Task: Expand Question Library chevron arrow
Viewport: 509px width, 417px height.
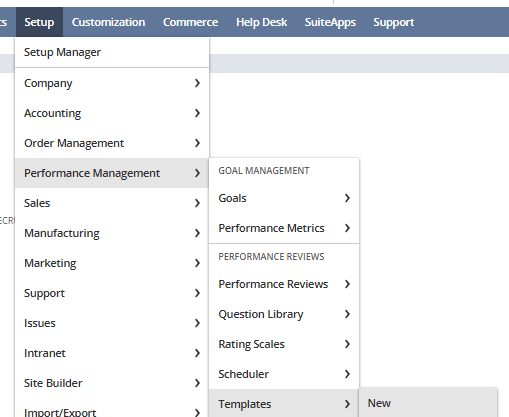Action: pyautogui.click(x=347, y=314)
